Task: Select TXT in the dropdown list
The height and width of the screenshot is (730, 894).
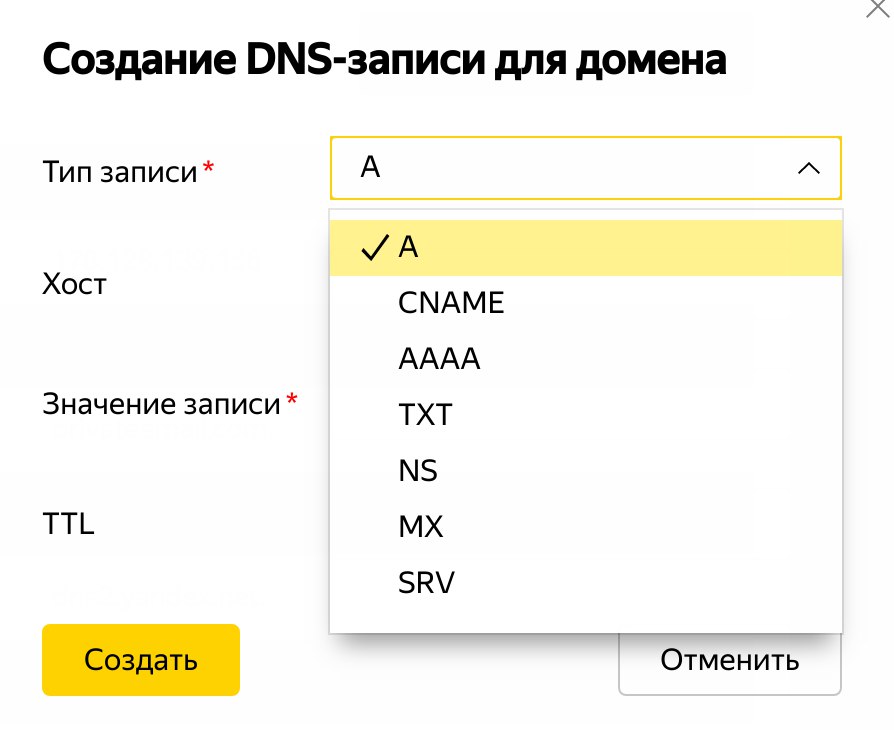Action: (586, 415)
